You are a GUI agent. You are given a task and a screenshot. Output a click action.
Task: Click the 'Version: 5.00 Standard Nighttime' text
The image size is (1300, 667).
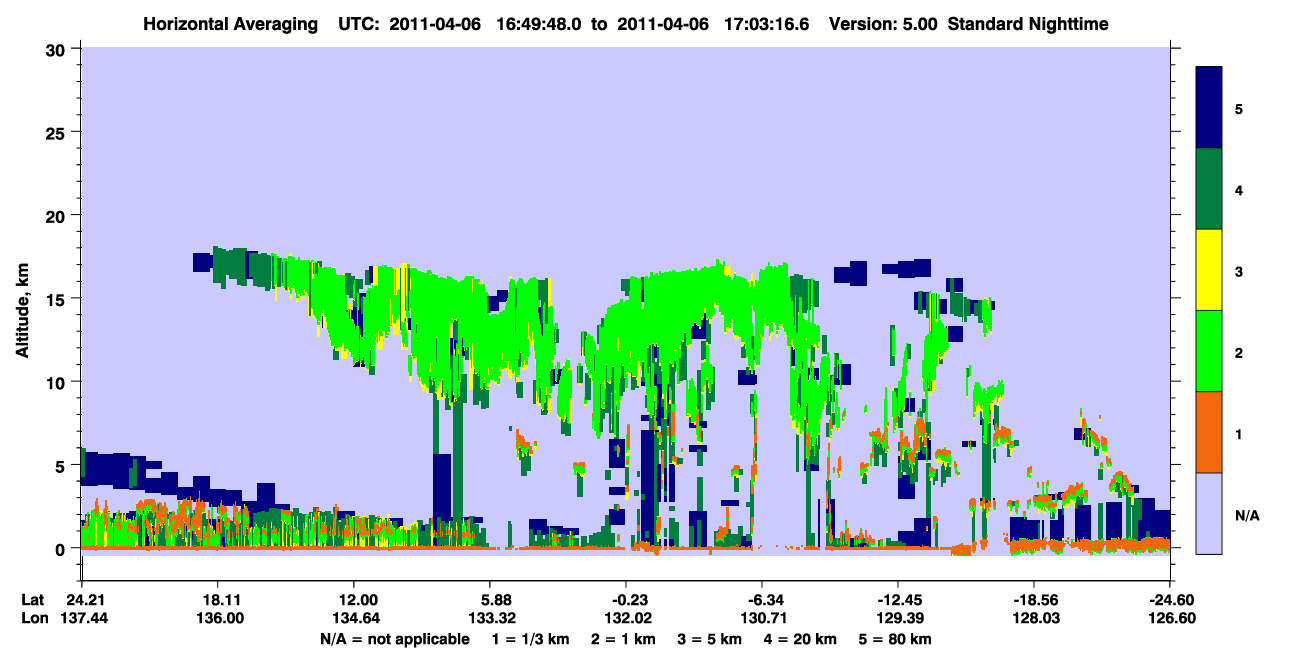pyautogui.click(x=969, y=23)
